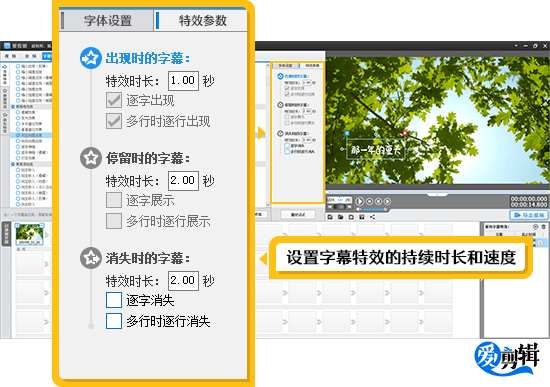Select the 那一年的夏天 subtitle box in the preview
This screenshot has width=550, height=387.
(375, 150)
